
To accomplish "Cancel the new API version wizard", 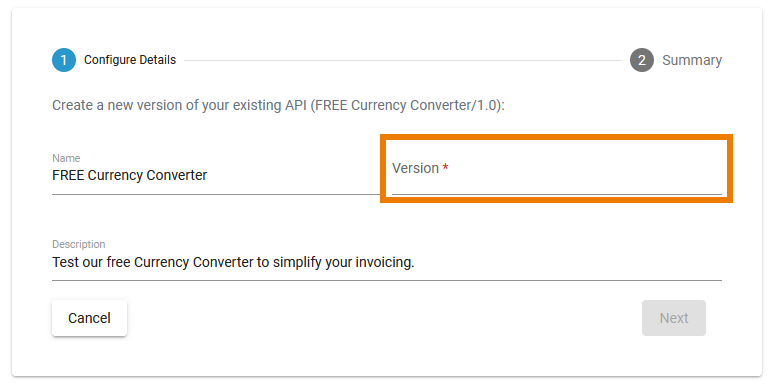I will pos(89,318).
